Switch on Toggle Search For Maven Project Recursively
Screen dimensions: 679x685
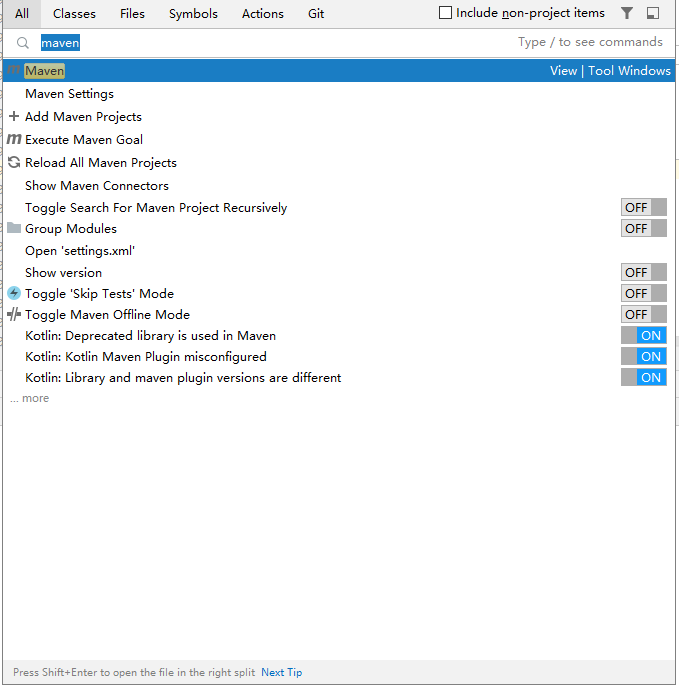[644, 208]
